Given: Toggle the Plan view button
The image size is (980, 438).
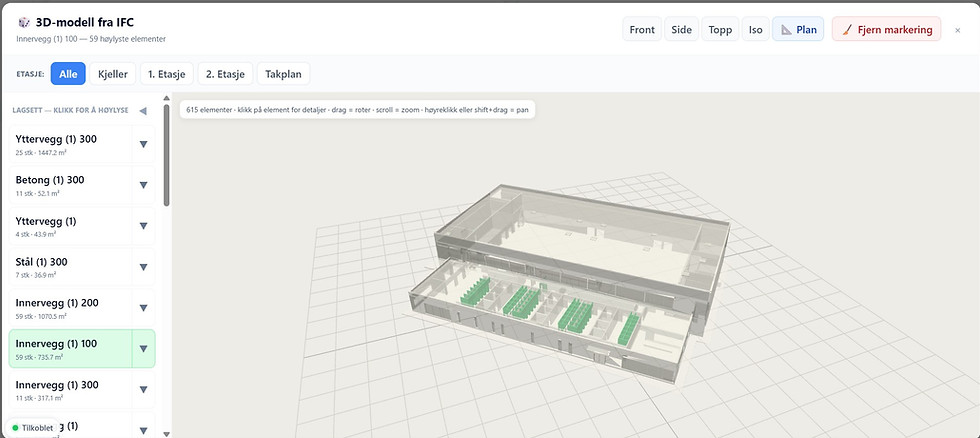Looking at the screenshot, I should (x=798, y=29).
